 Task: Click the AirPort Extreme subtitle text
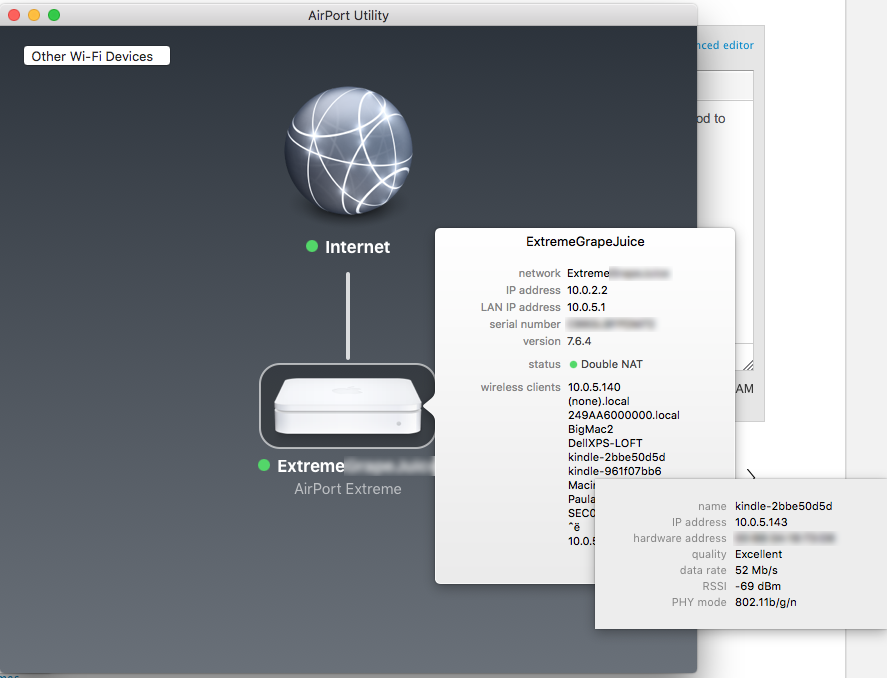[348, 489]
